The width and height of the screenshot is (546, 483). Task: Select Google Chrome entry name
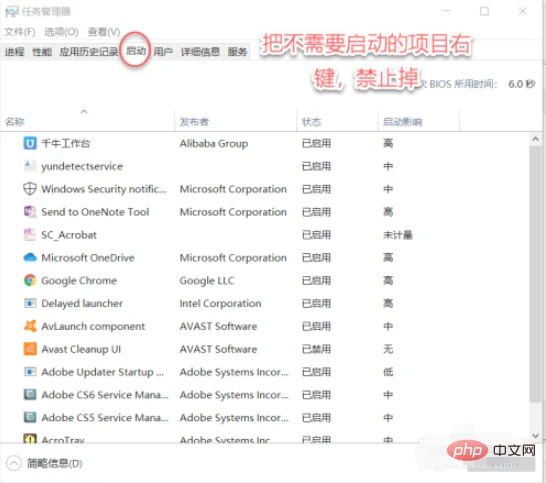79,281
